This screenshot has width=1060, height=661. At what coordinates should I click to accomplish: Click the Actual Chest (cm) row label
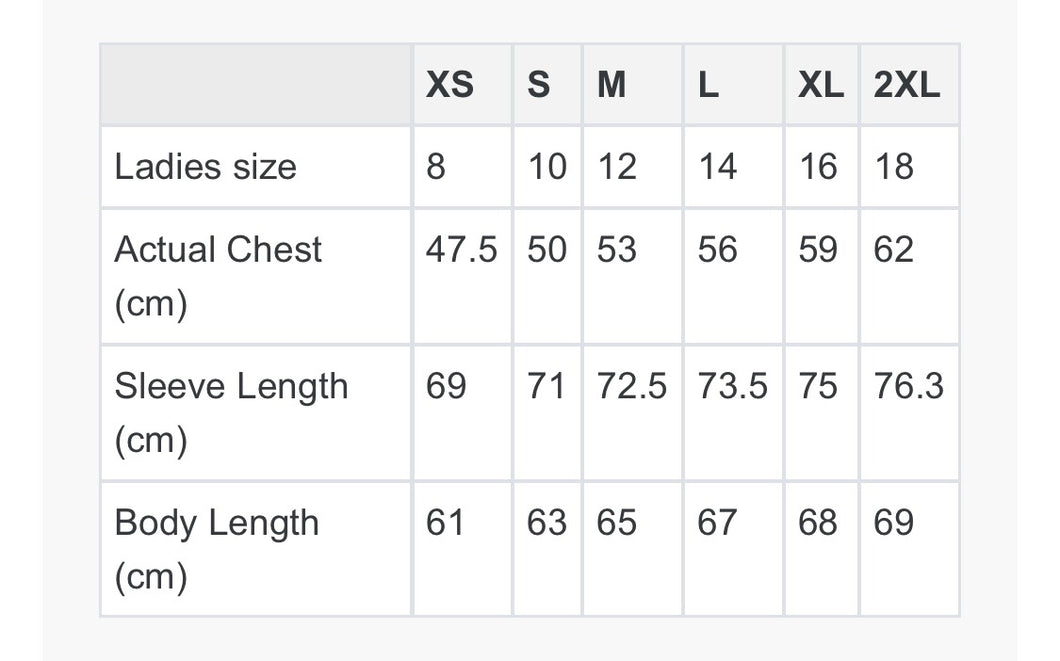256,276
